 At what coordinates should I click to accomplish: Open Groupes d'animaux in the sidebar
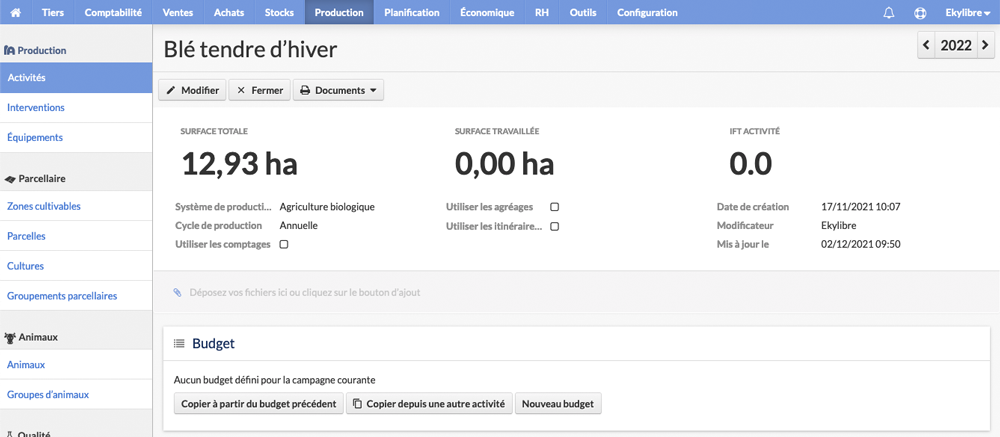click(x=76, y=395)
